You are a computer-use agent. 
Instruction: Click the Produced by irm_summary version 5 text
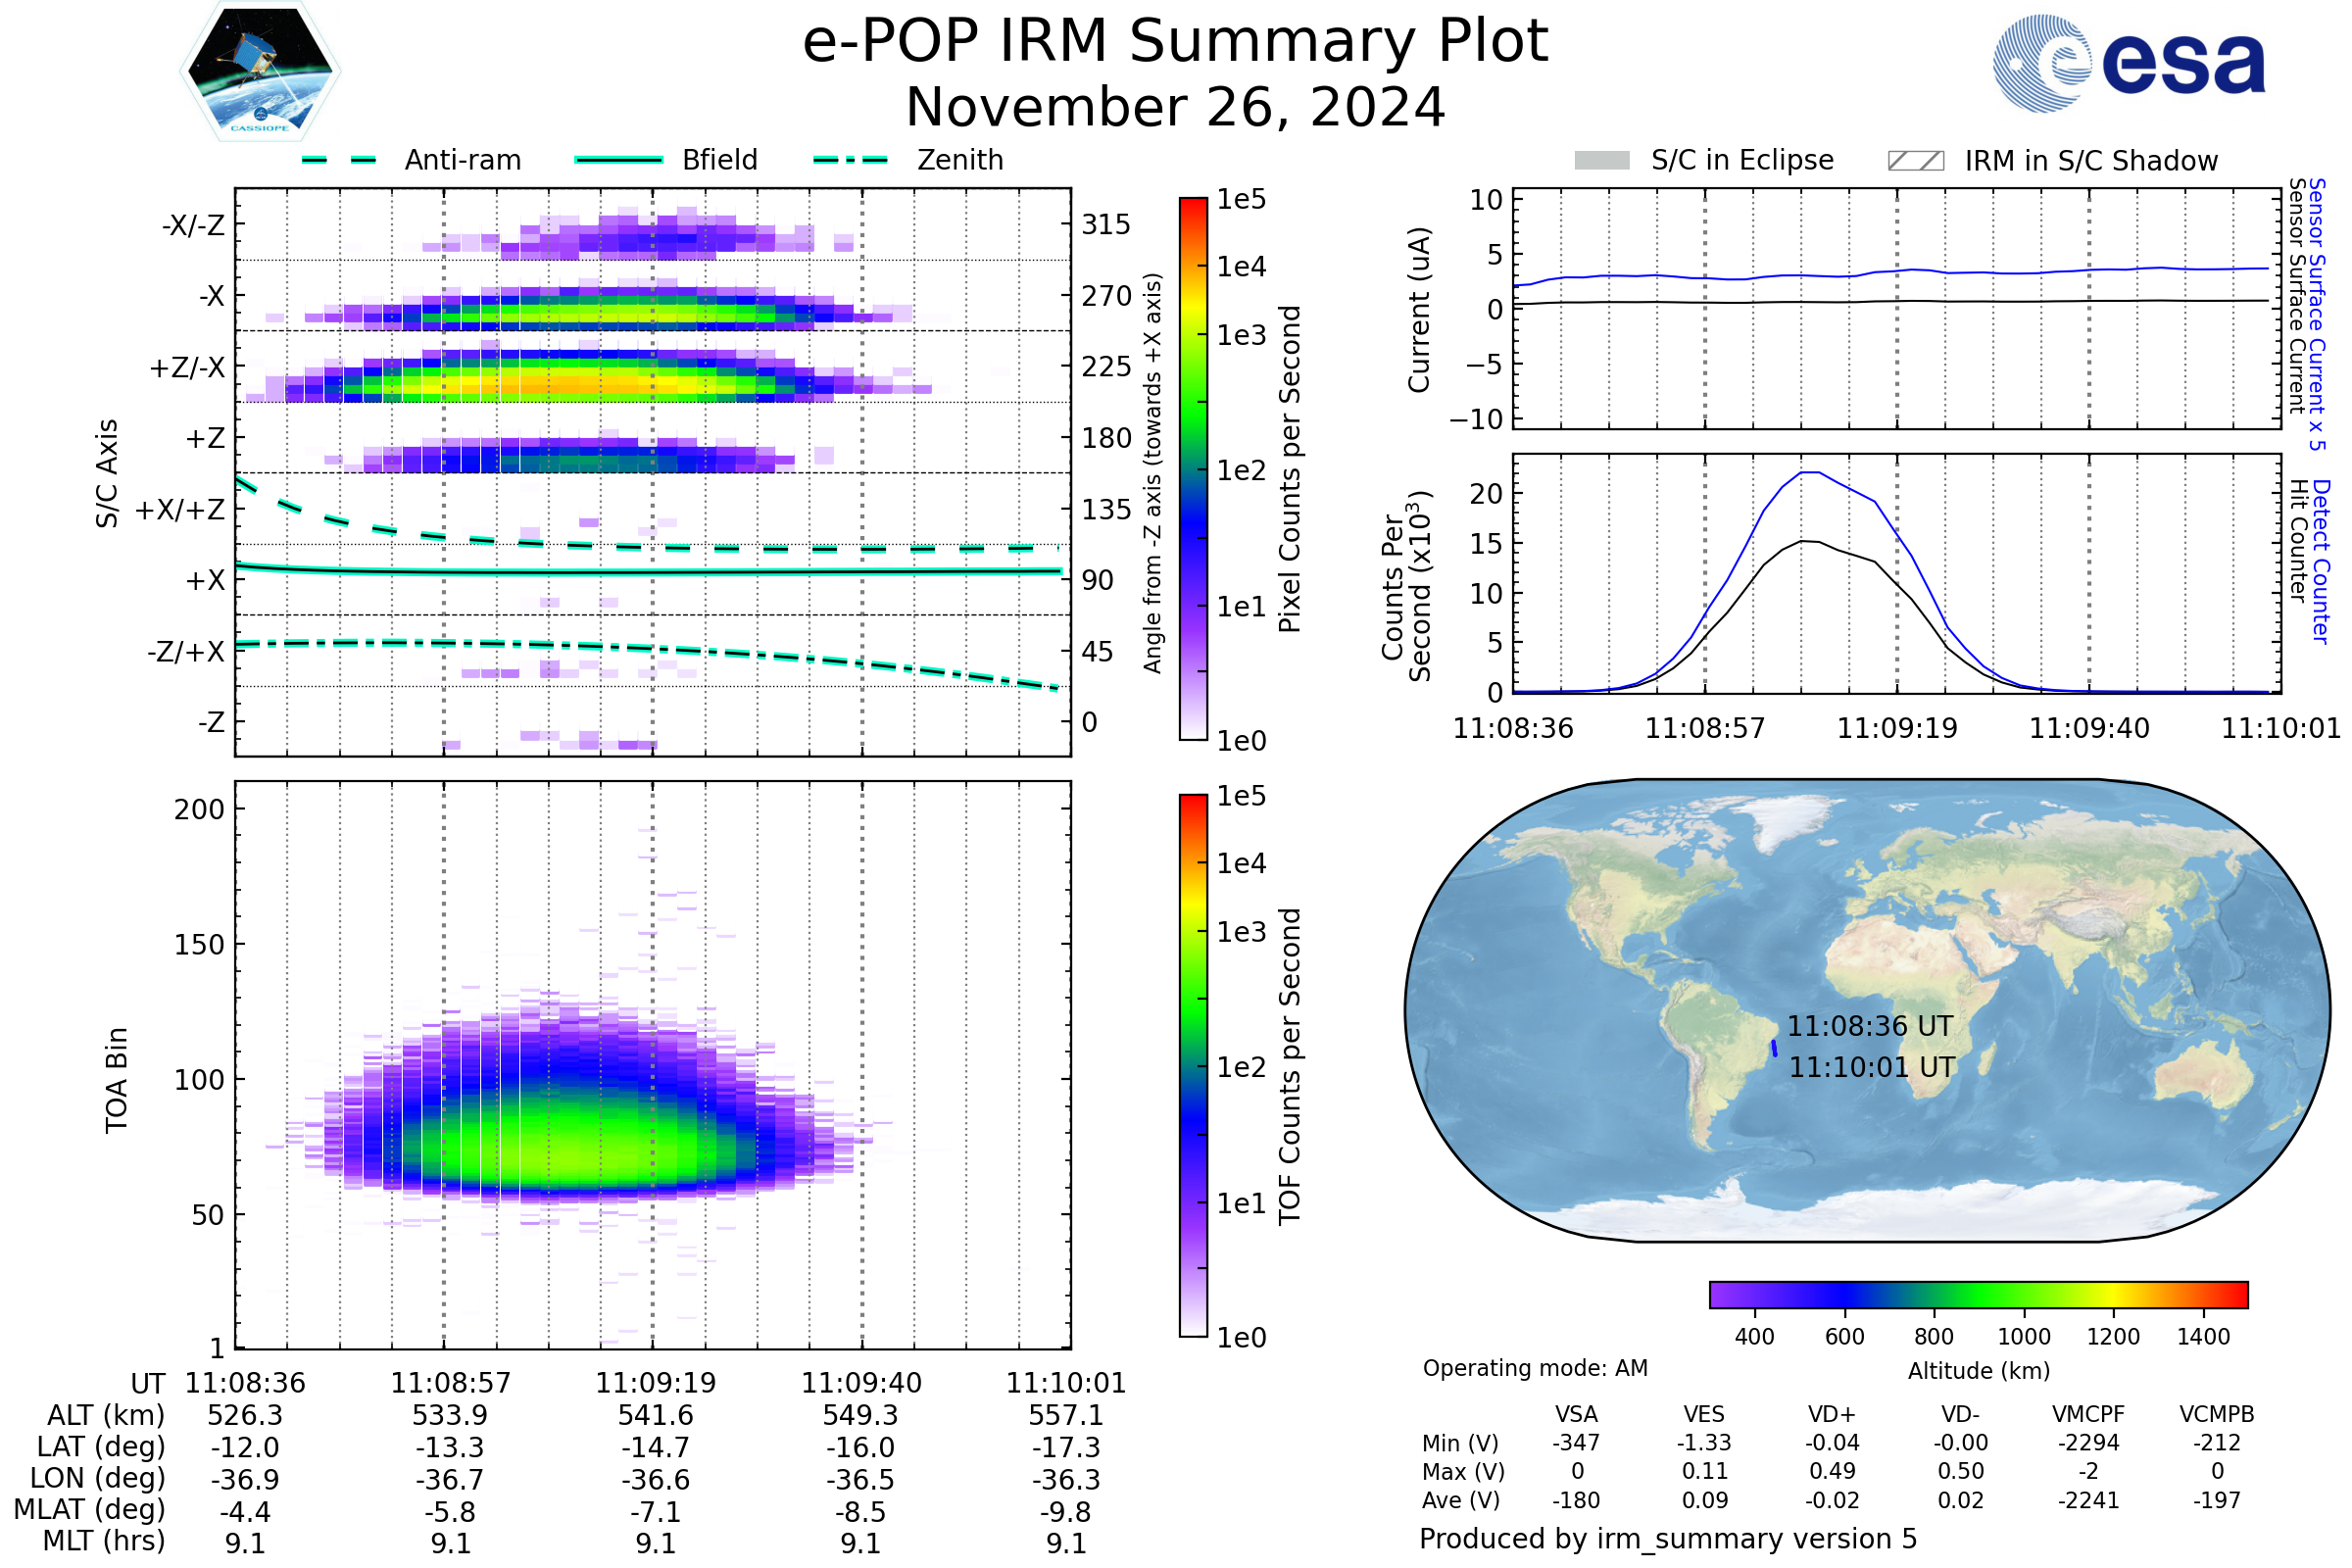1668,1539
